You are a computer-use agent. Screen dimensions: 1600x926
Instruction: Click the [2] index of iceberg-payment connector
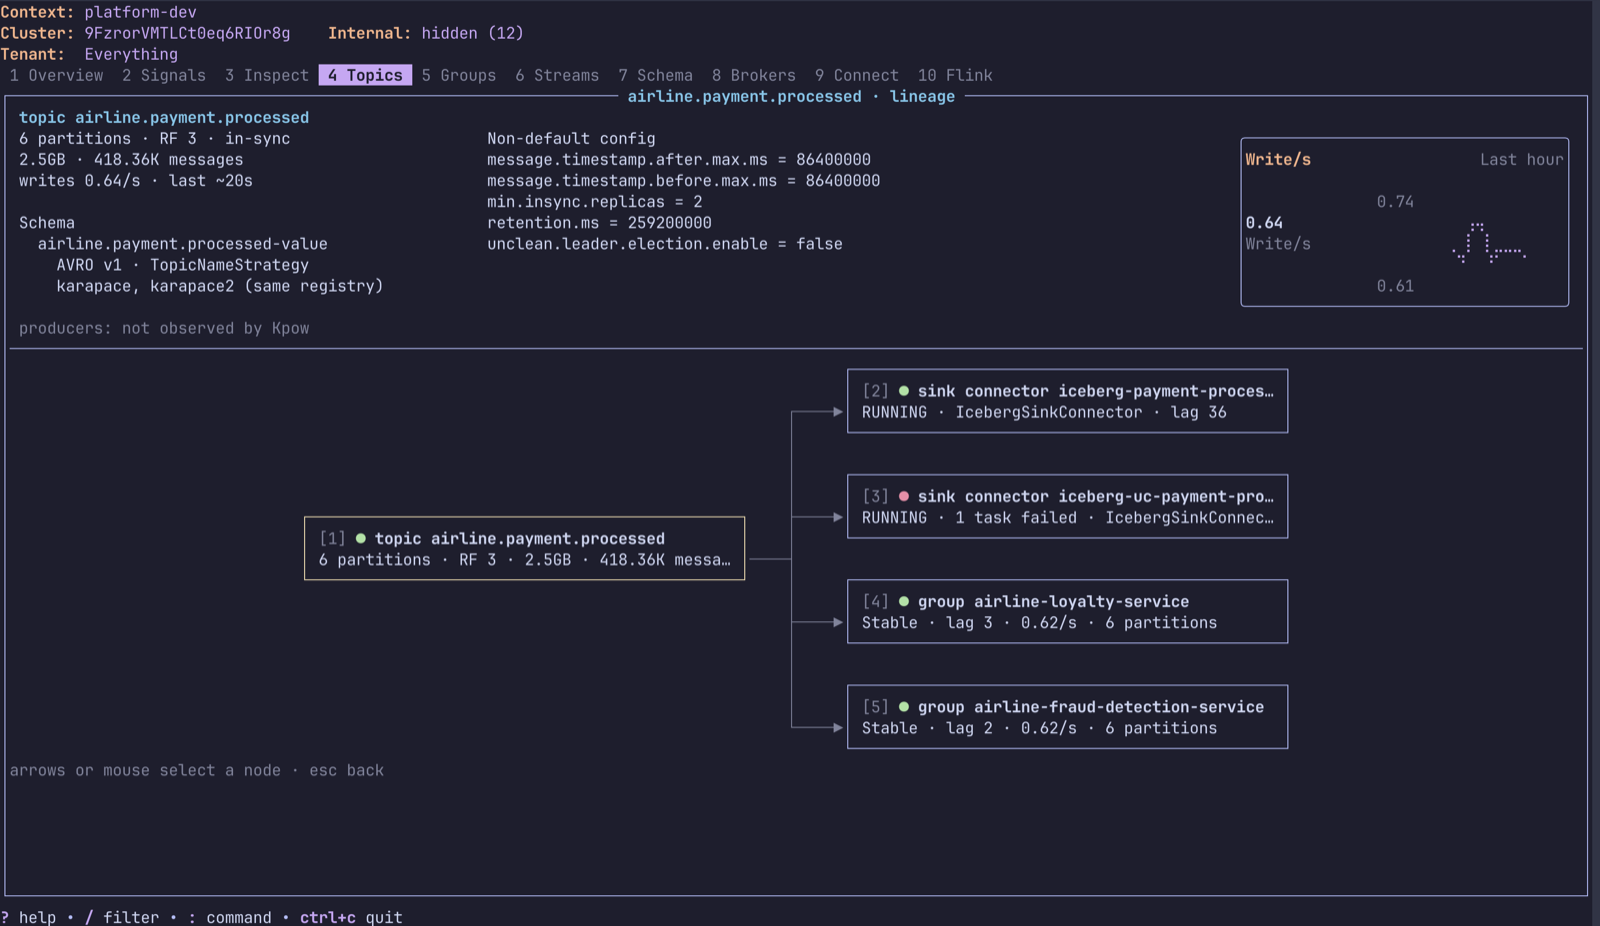(876, 391)
